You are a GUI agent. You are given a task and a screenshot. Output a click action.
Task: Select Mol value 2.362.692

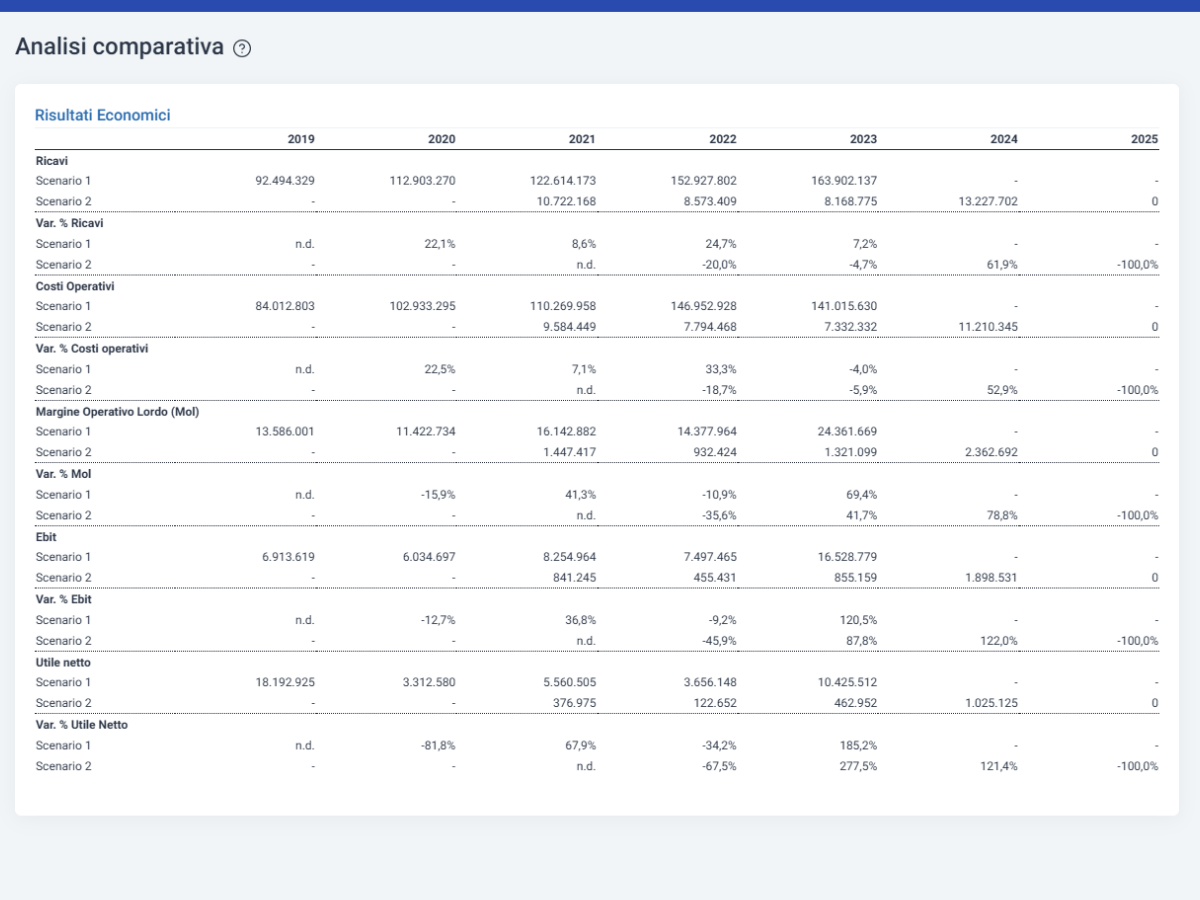(992, 453)
